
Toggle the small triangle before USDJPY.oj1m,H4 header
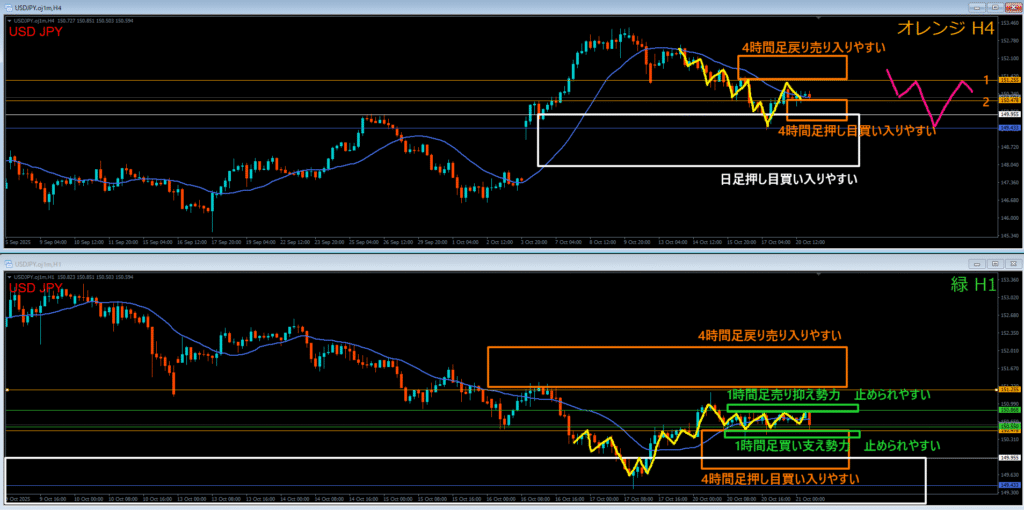pos(8,20)
